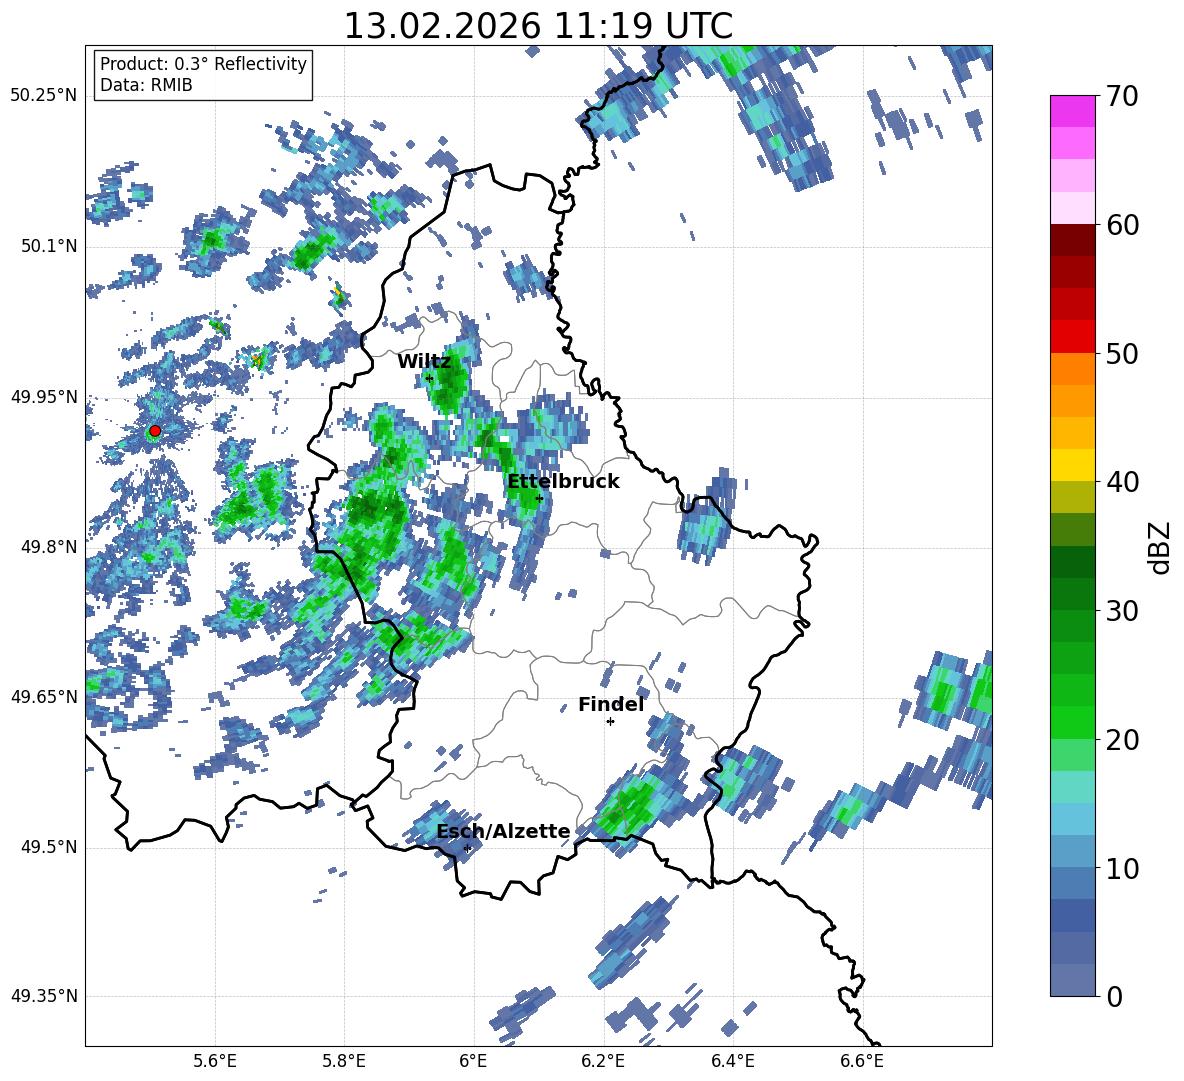Image resolution: width=1184 pixels, height=1081 pixels.
Task: Pick the magenta 70 dBZ colorbar segment
Action: click(x=1072, y=111)
